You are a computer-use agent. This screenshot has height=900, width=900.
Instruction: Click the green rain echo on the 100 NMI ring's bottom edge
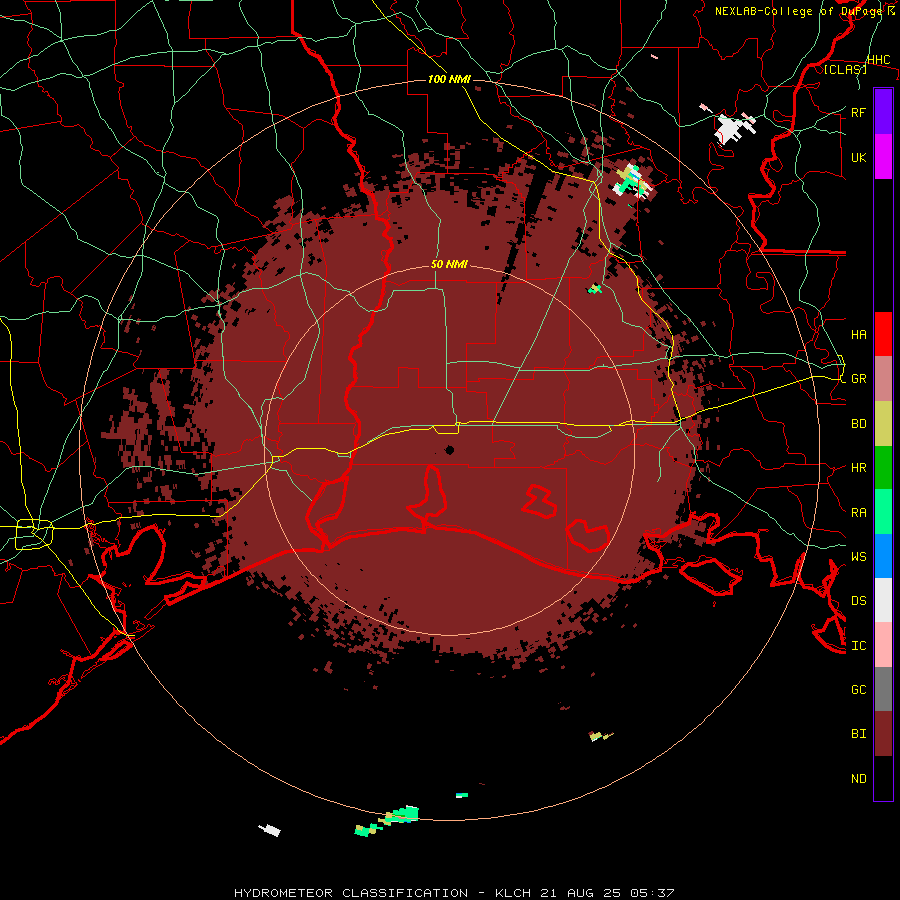click(401, 814)
